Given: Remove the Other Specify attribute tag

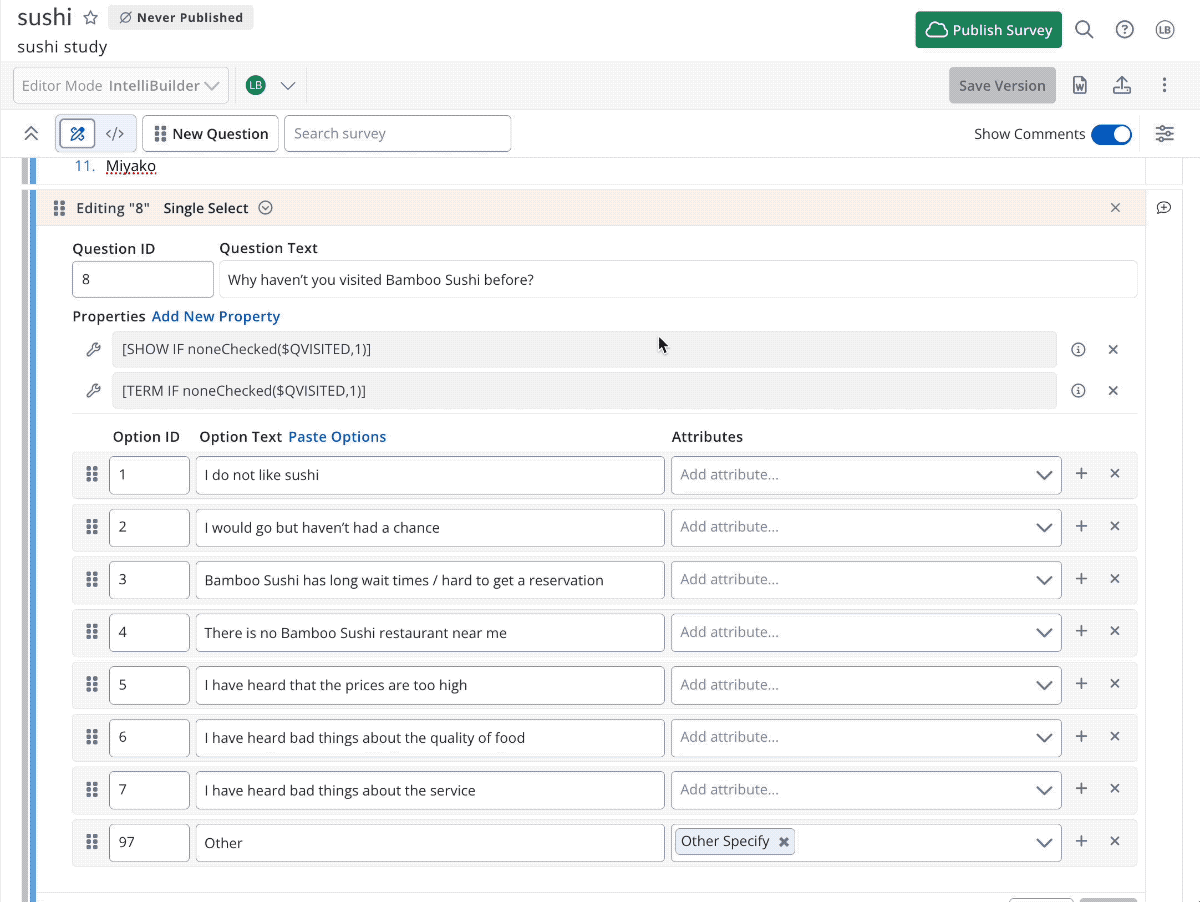Looking at the screenshot, I should pos(784,842).
